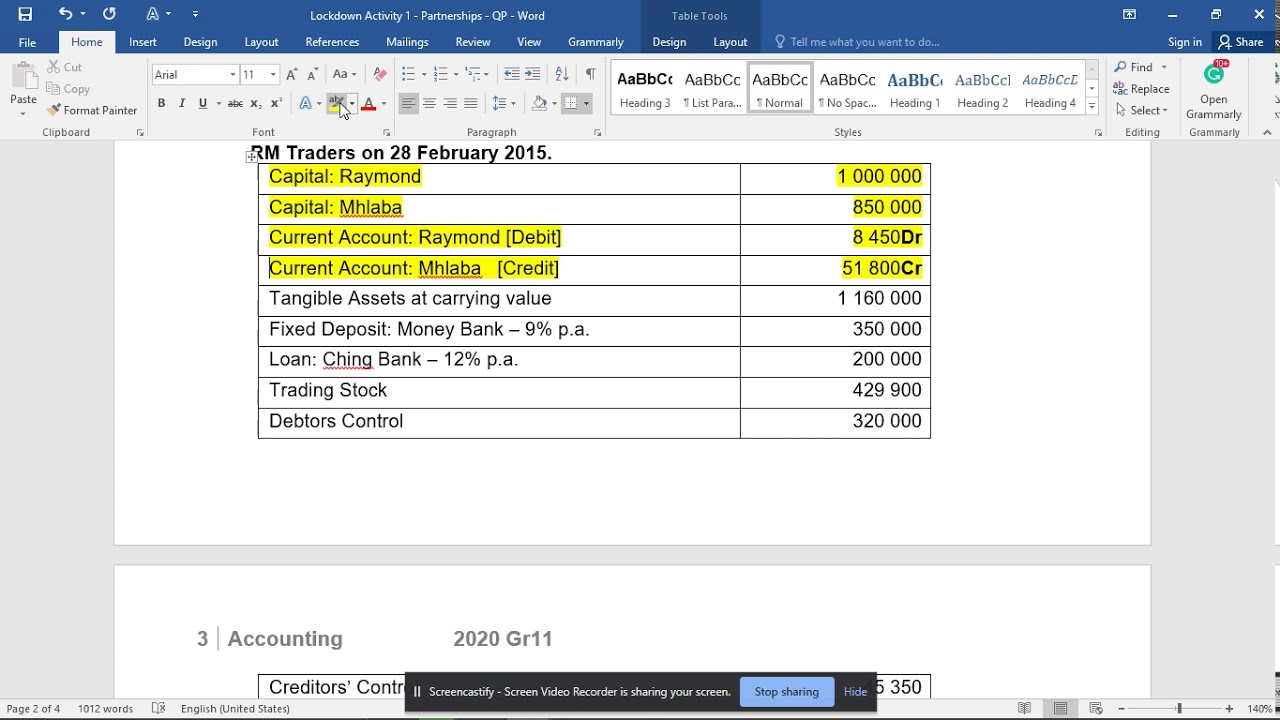The height and width of the screenshot is (720, 1280).
Task: Save the document with the Save icon
Action: point(25,14)
